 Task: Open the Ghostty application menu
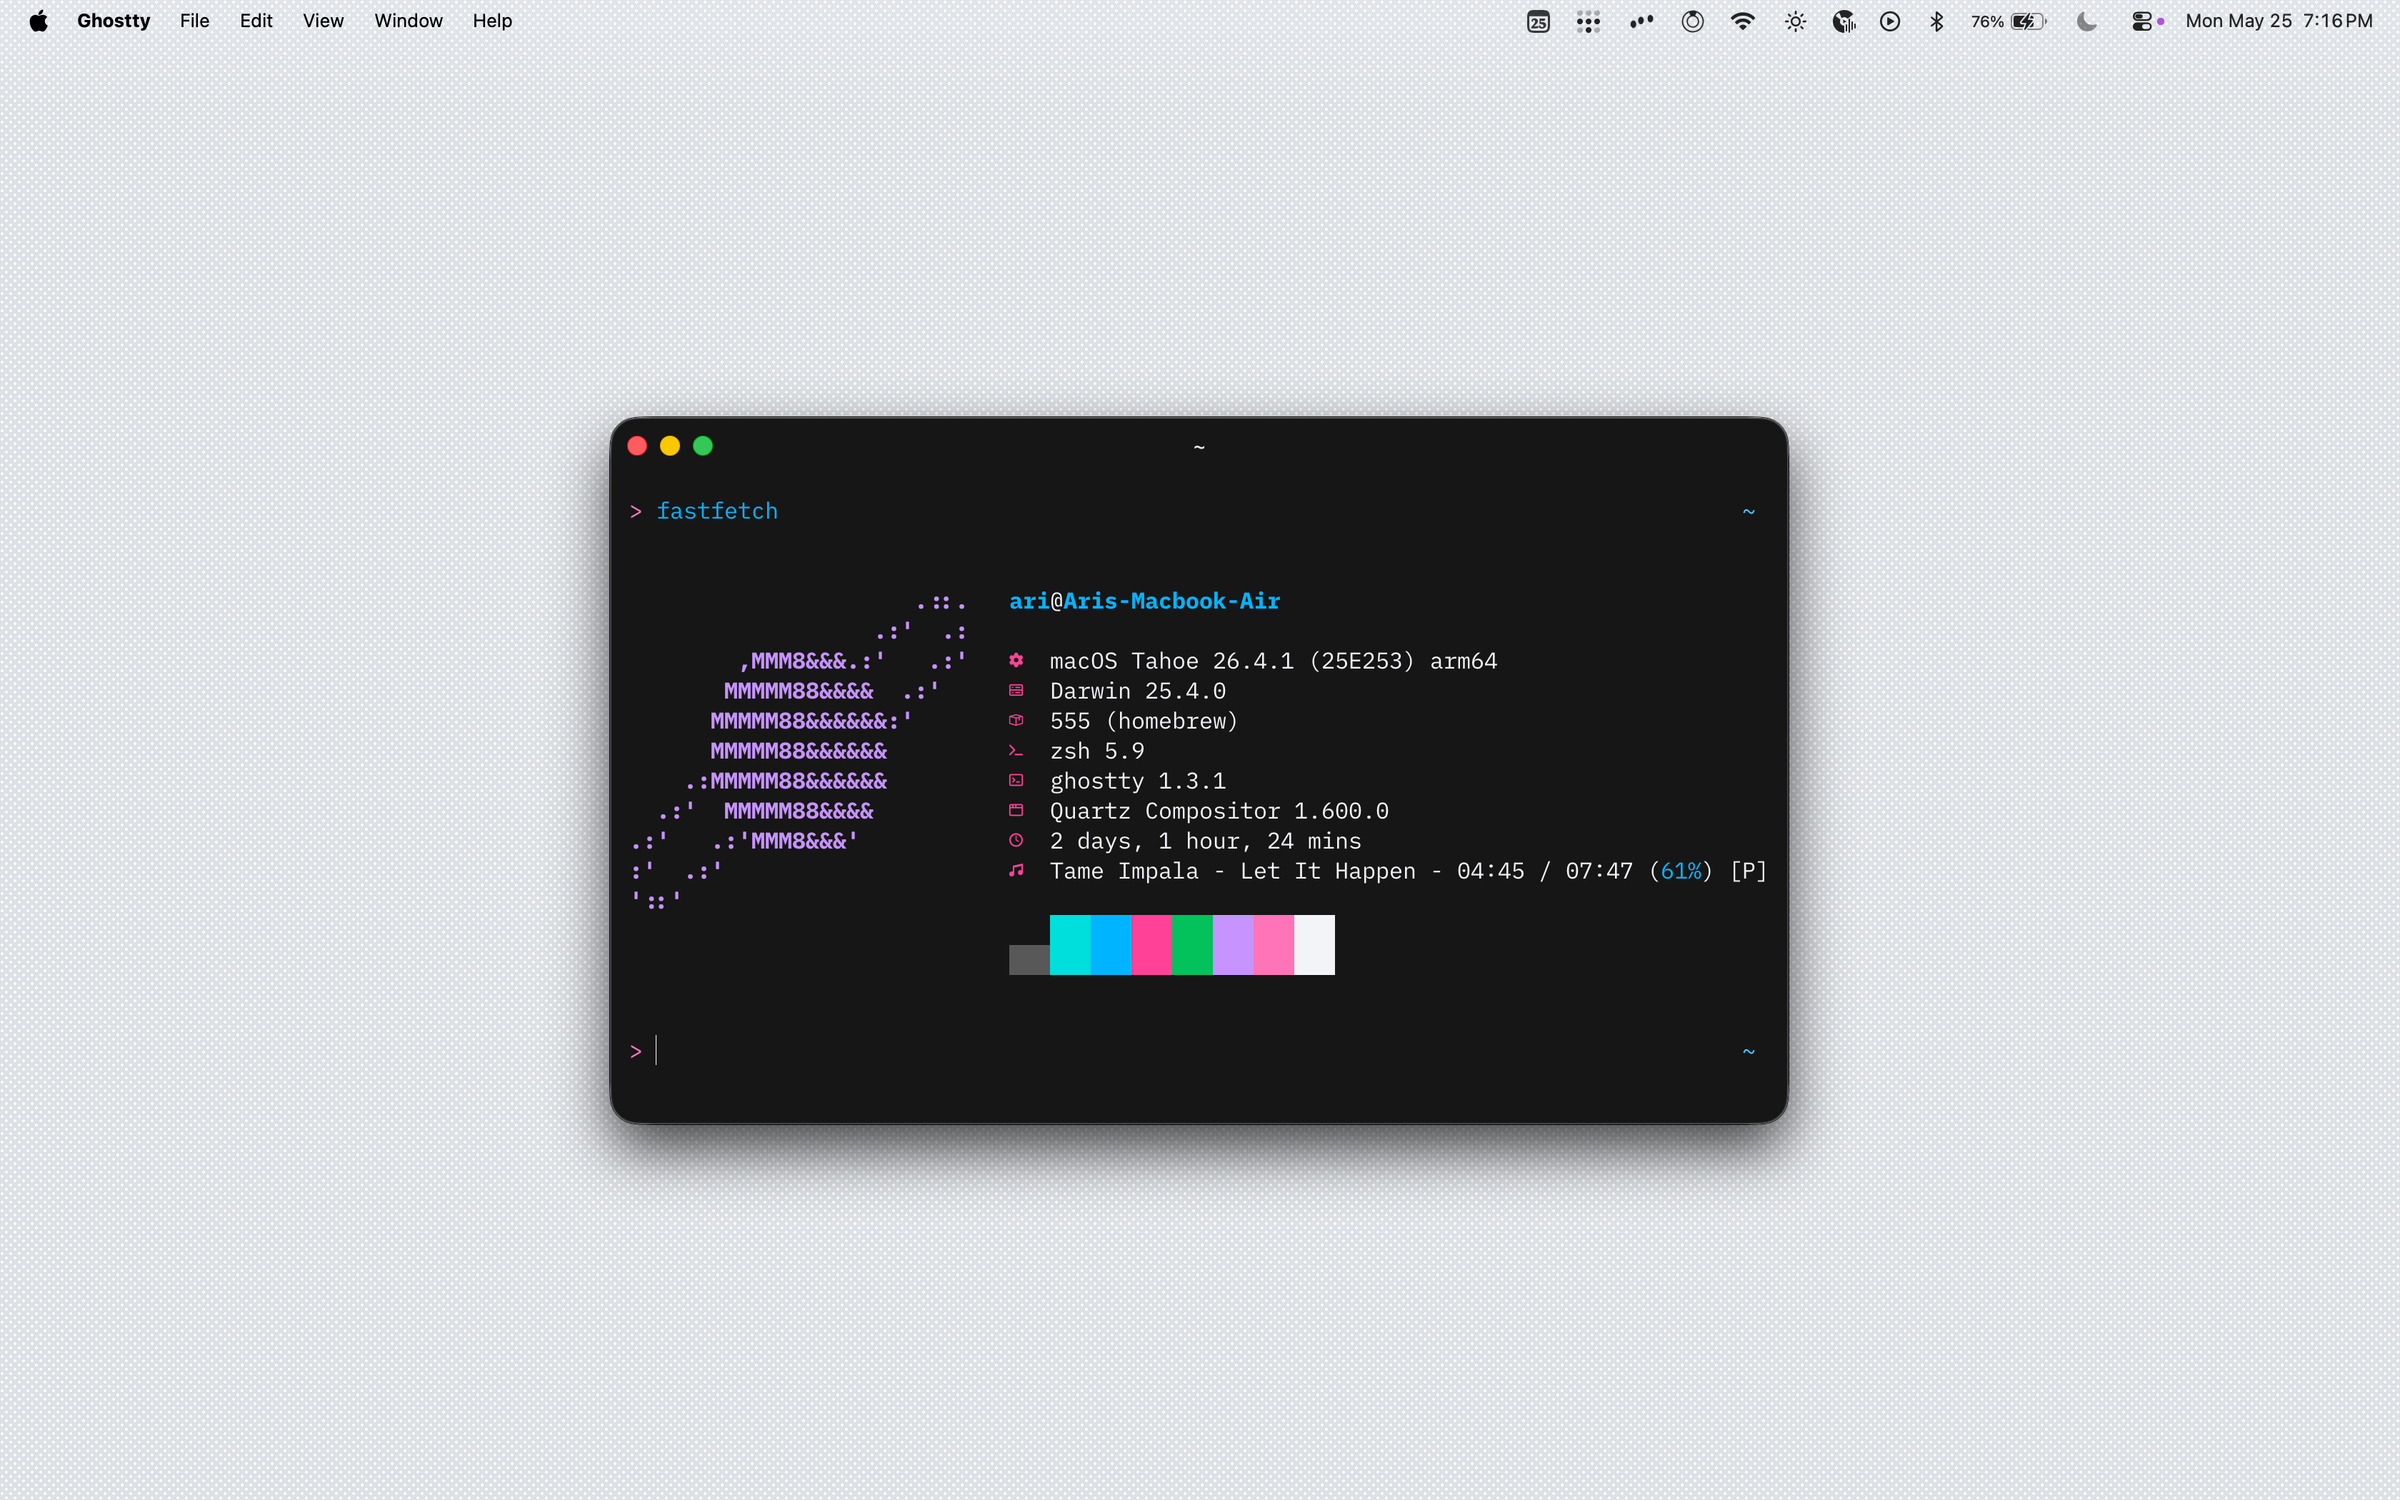[x=113, y=21]
